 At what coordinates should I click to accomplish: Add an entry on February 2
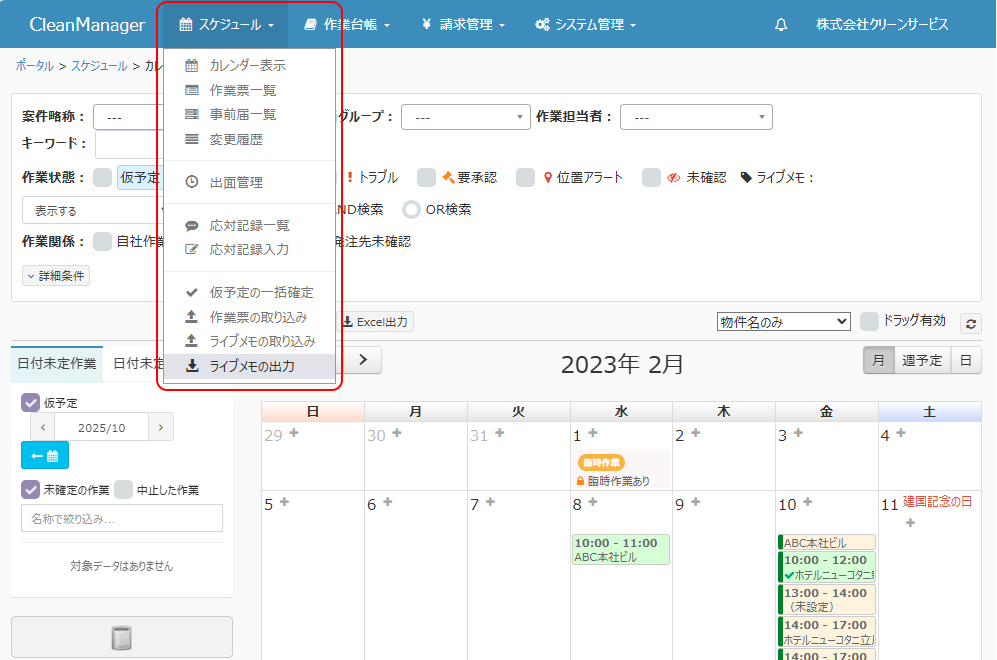(x=696, y=433)
